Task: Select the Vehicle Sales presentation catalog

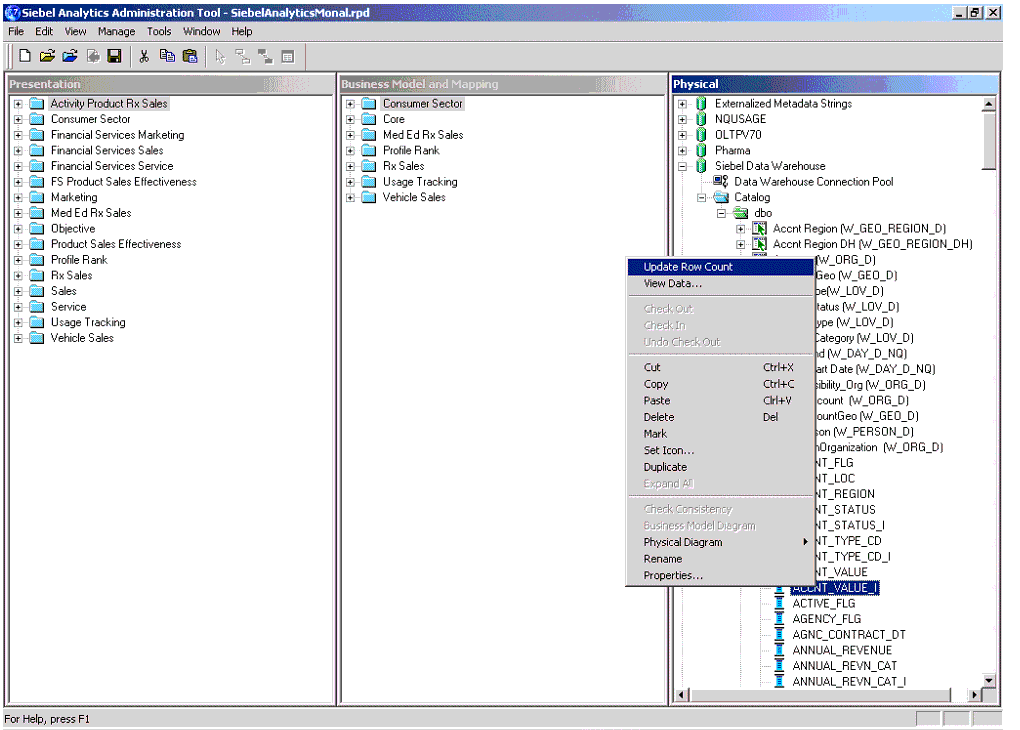Action: tap(82, 338)
